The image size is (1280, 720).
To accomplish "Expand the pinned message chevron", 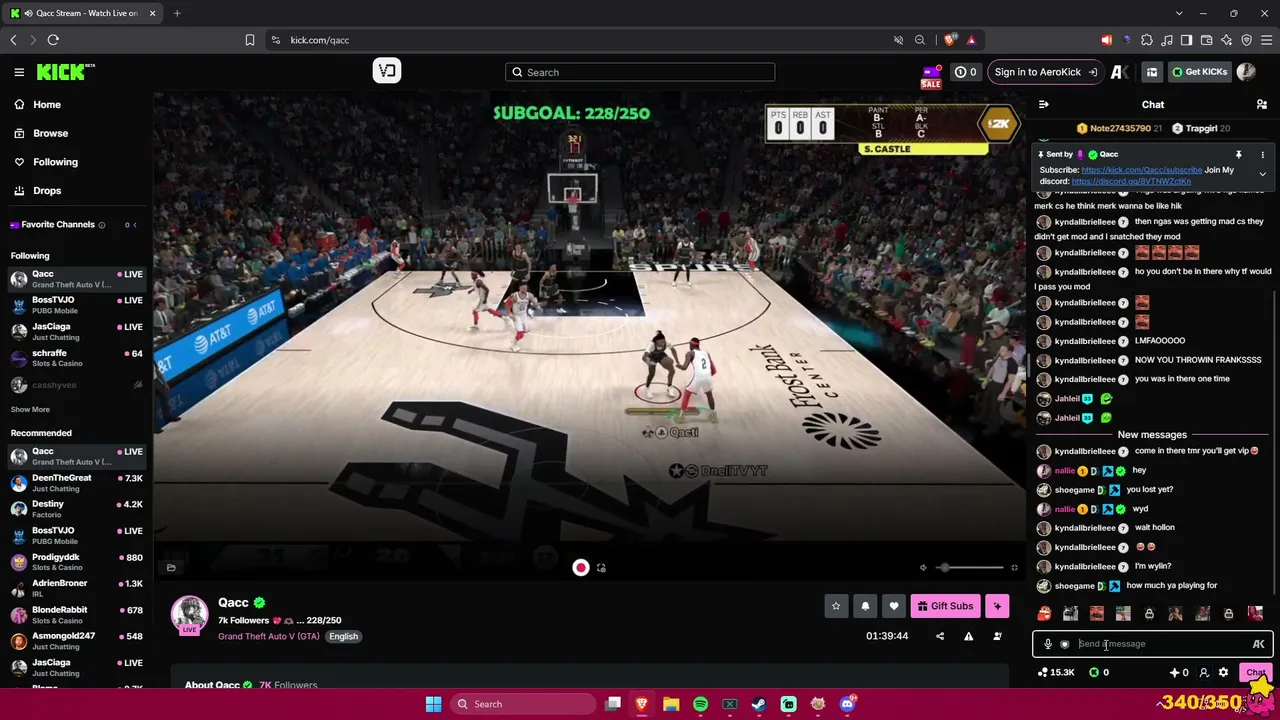I will tap(1262, 174).
